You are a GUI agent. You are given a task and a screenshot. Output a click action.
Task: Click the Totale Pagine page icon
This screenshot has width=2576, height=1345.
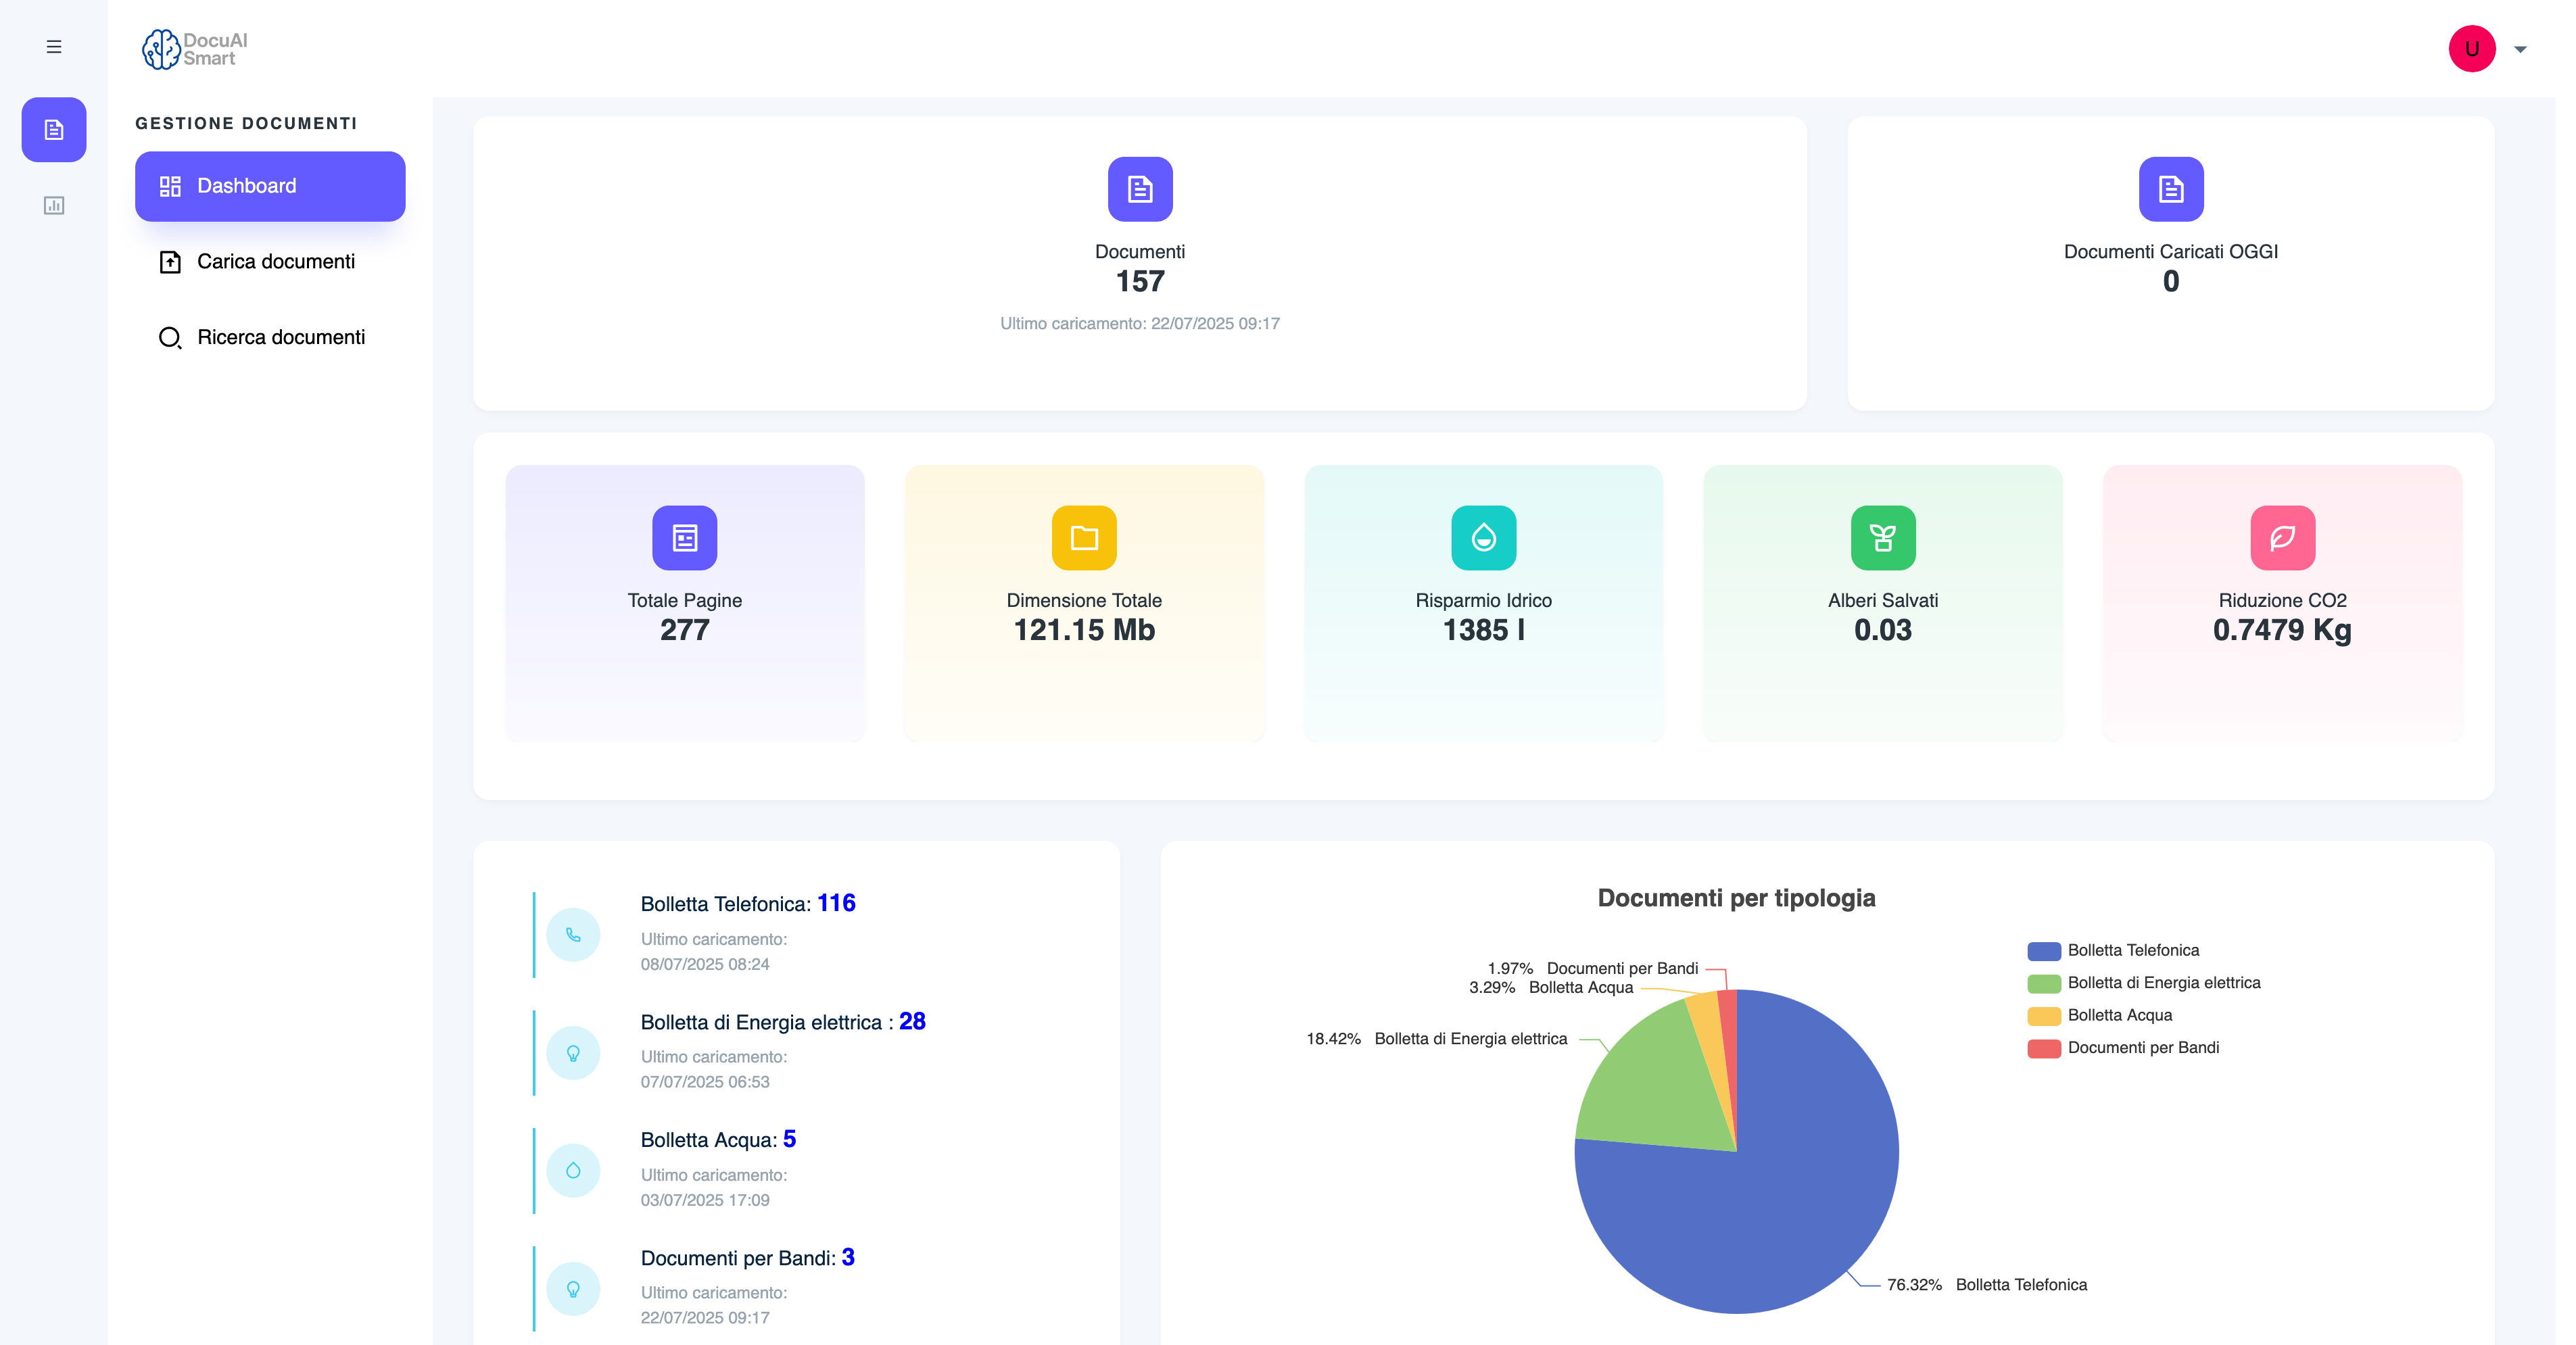pyautogui.click(x=684, y=537)
